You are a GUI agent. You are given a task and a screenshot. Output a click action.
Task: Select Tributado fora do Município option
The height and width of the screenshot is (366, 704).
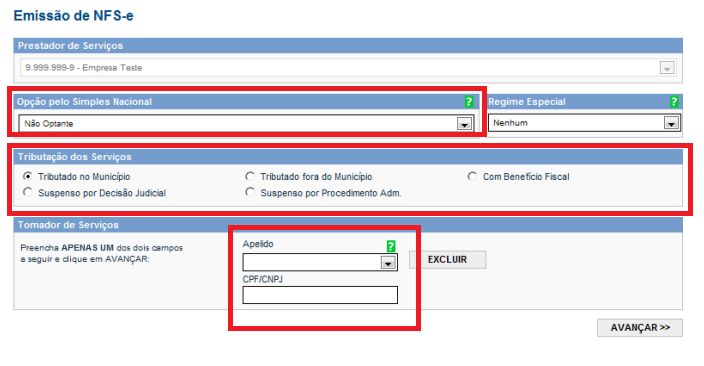point(250,176)
